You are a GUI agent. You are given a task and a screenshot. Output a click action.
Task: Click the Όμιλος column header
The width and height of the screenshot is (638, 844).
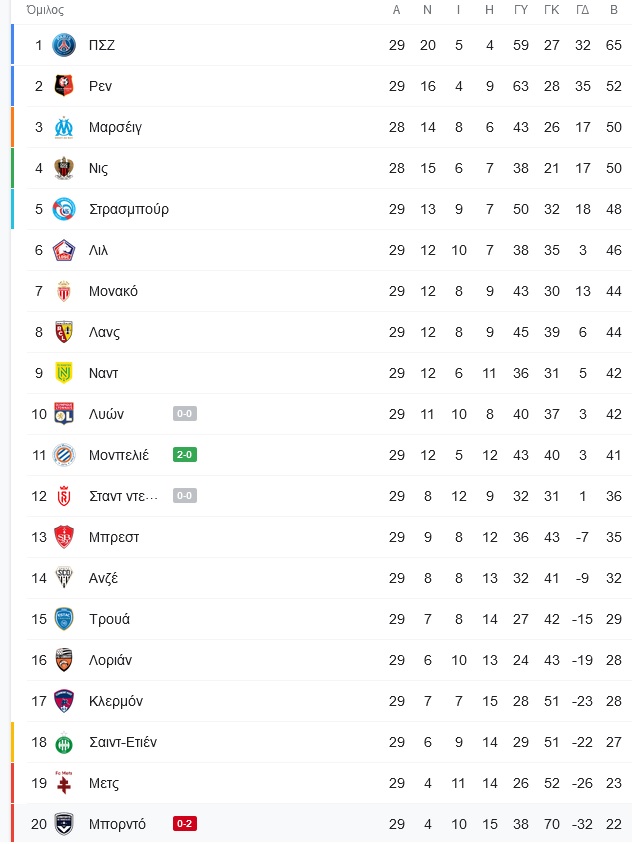[x=45, y=10]
